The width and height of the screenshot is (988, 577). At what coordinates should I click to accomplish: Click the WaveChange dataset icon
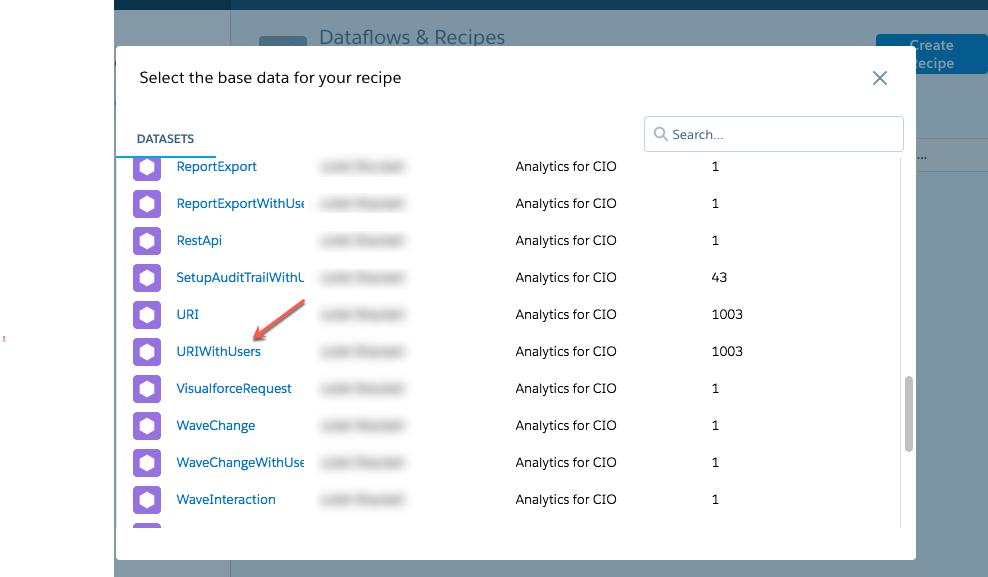point(147,426)
